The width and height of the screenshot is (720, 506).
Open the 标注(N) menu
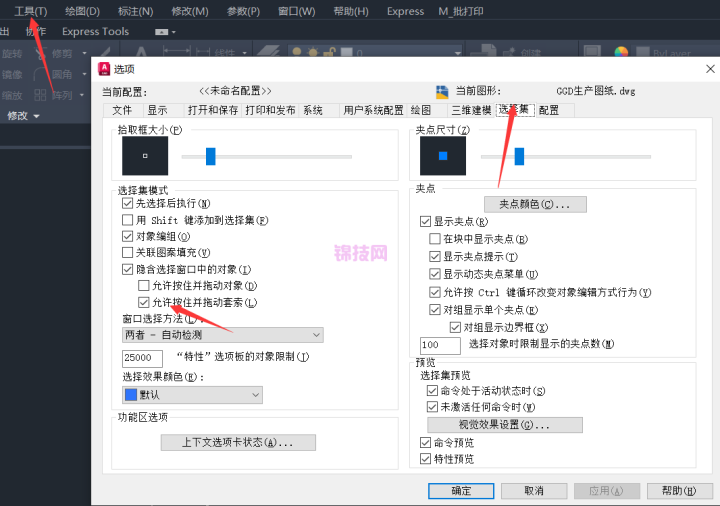(x=135, y=11)
